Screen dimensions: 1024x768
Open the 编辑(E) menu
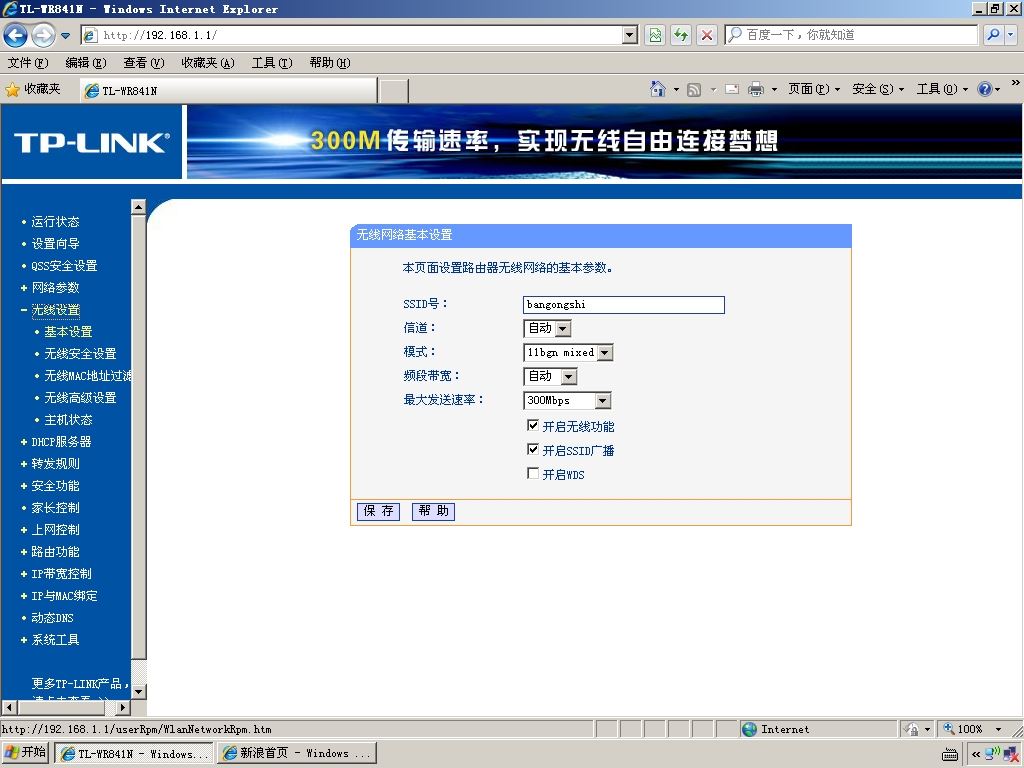coord(86,63)
